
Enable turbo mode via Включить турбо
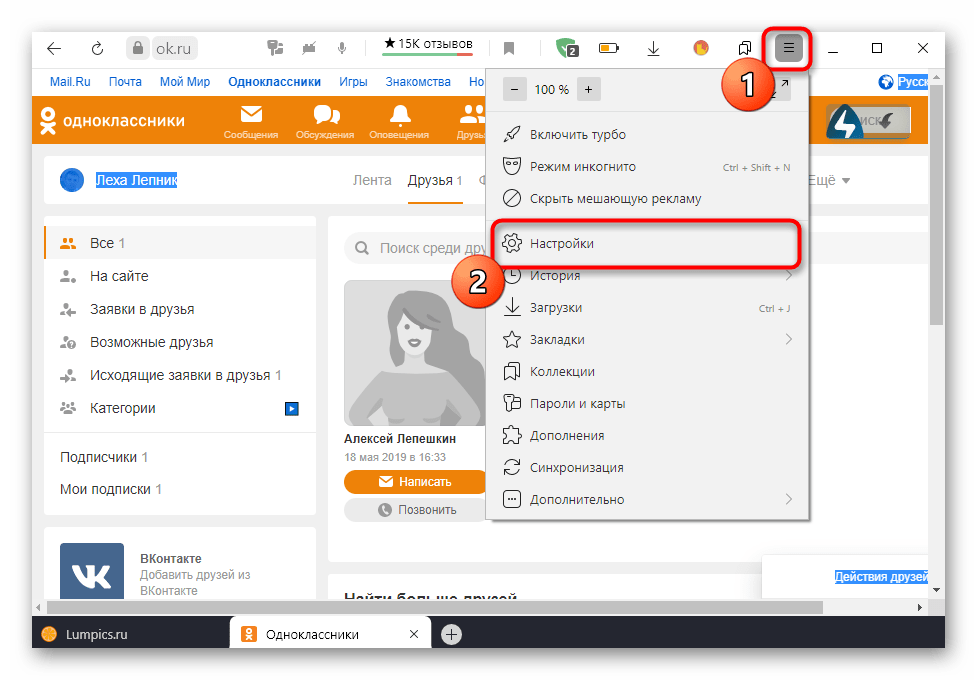577,135
